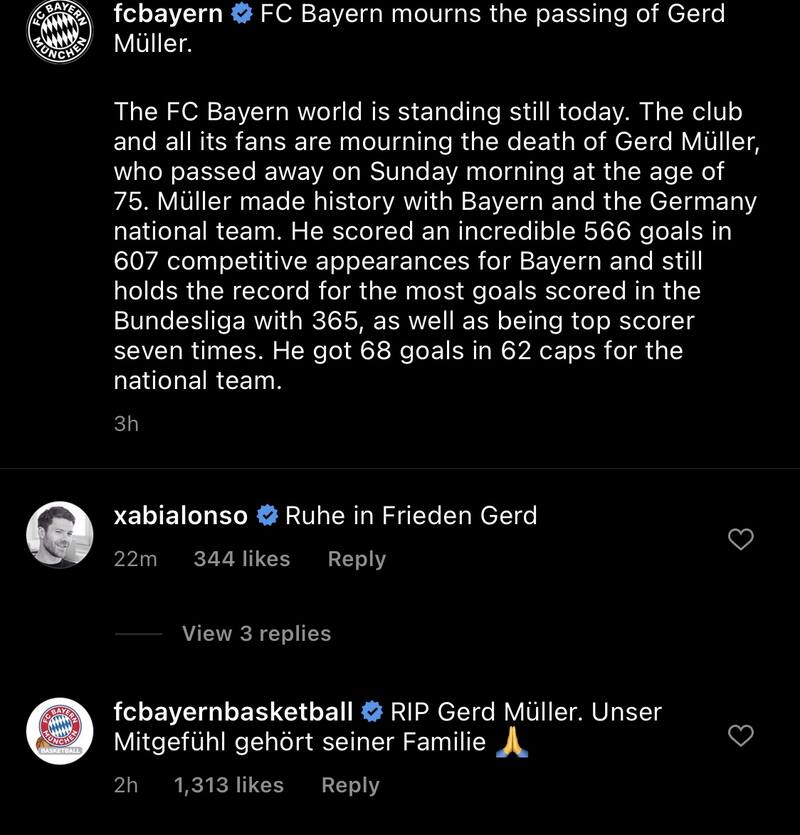This screenshot has width=800, height=835.
Task: Click the verified badge next to fcbayernbasketball
Action: [x=371, y=713]
